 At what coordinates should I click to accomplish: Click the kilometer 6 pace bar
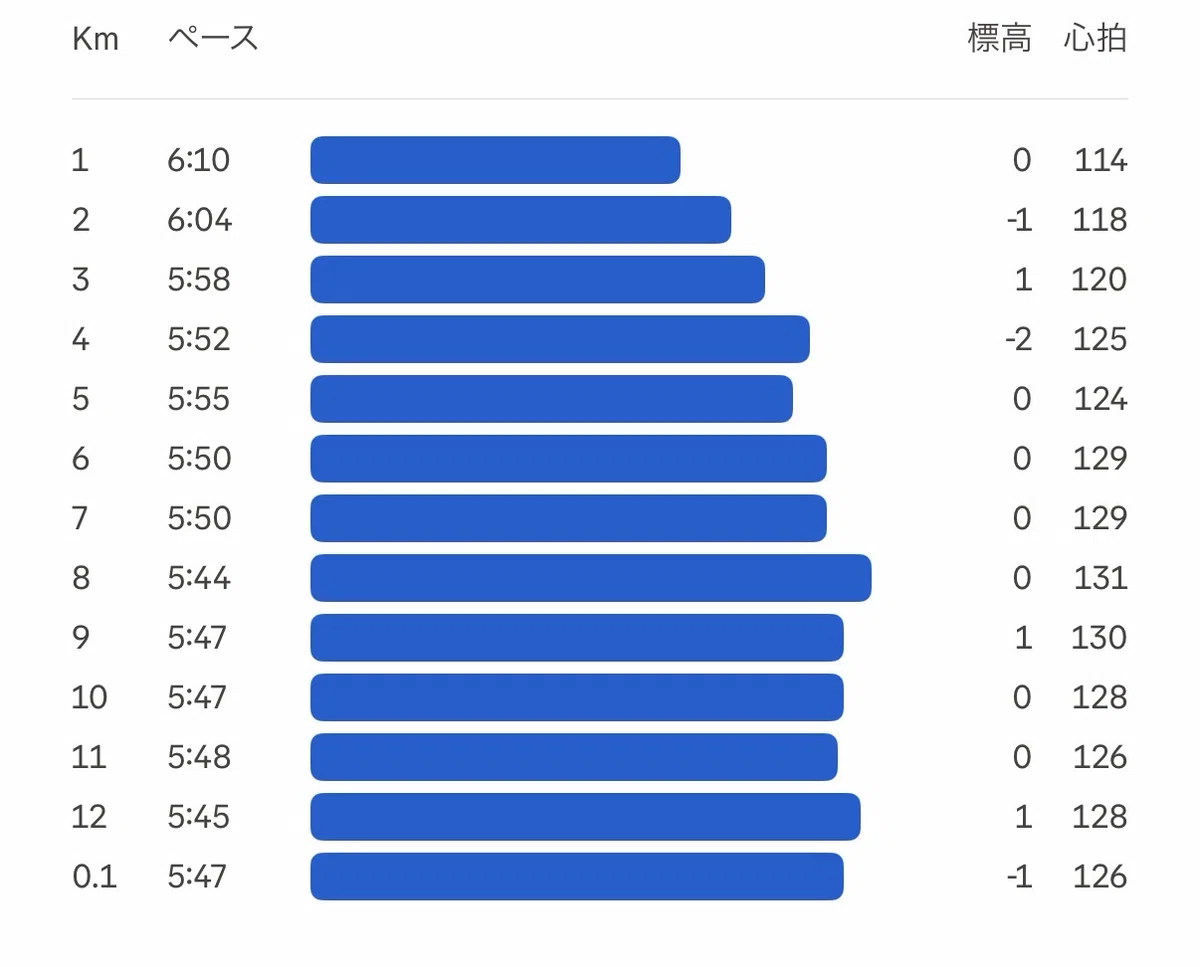(568, 459)
